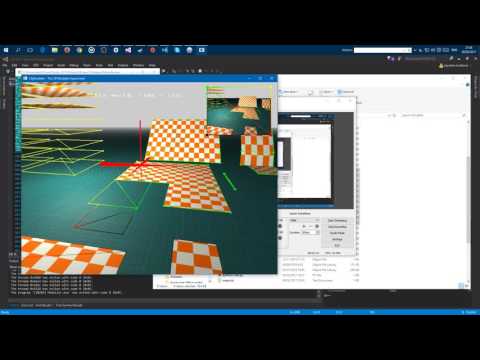The height and width of the screenshot is (360, 480).
Task: Open the Edit menu in Visual Studio
Action: 15,65
